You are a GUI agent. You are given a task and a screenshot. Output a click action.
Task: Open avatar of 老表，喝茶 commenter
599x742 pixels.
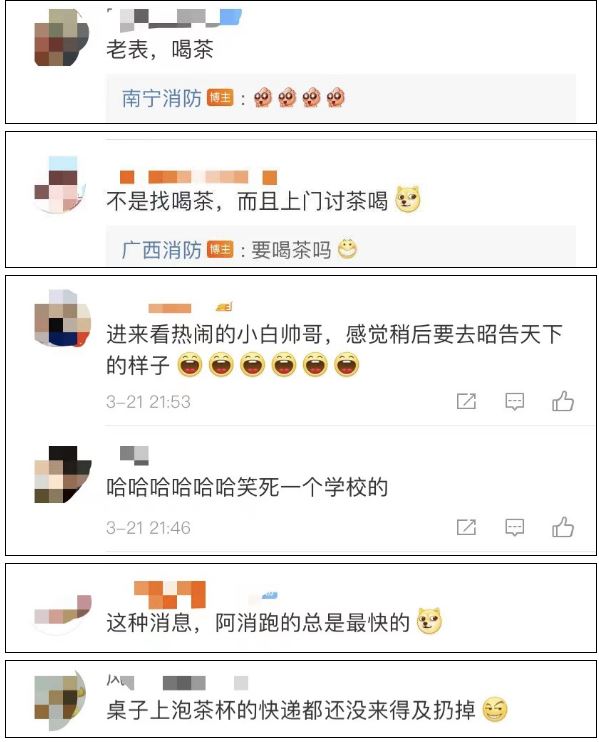coord(62,37)
